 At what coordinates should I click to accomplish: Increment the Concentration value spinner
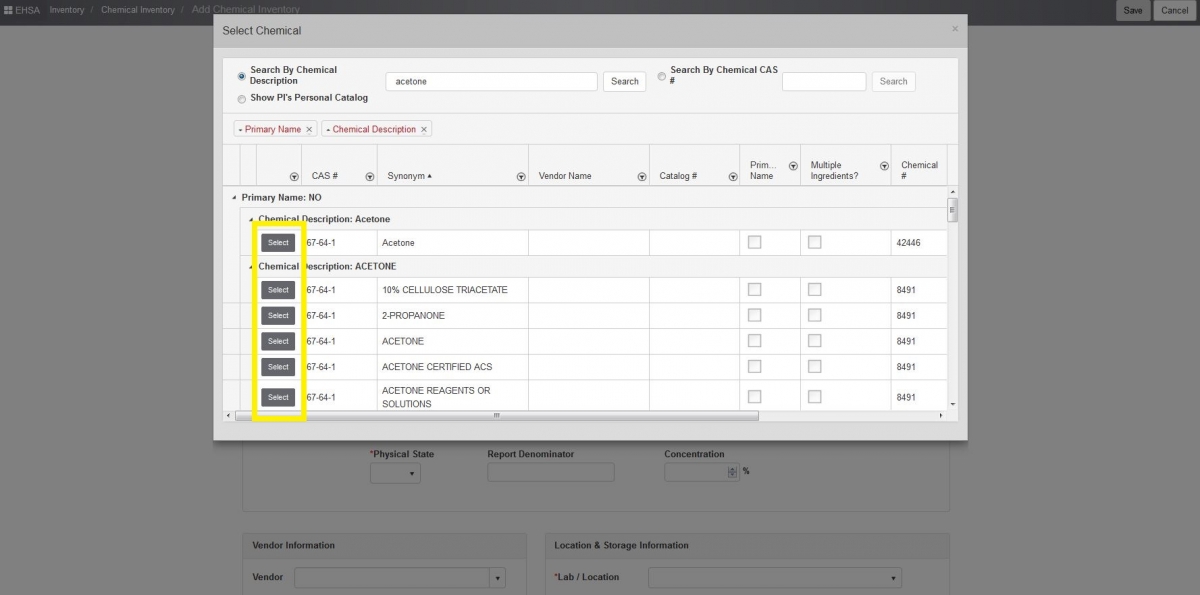pos(731,468)
